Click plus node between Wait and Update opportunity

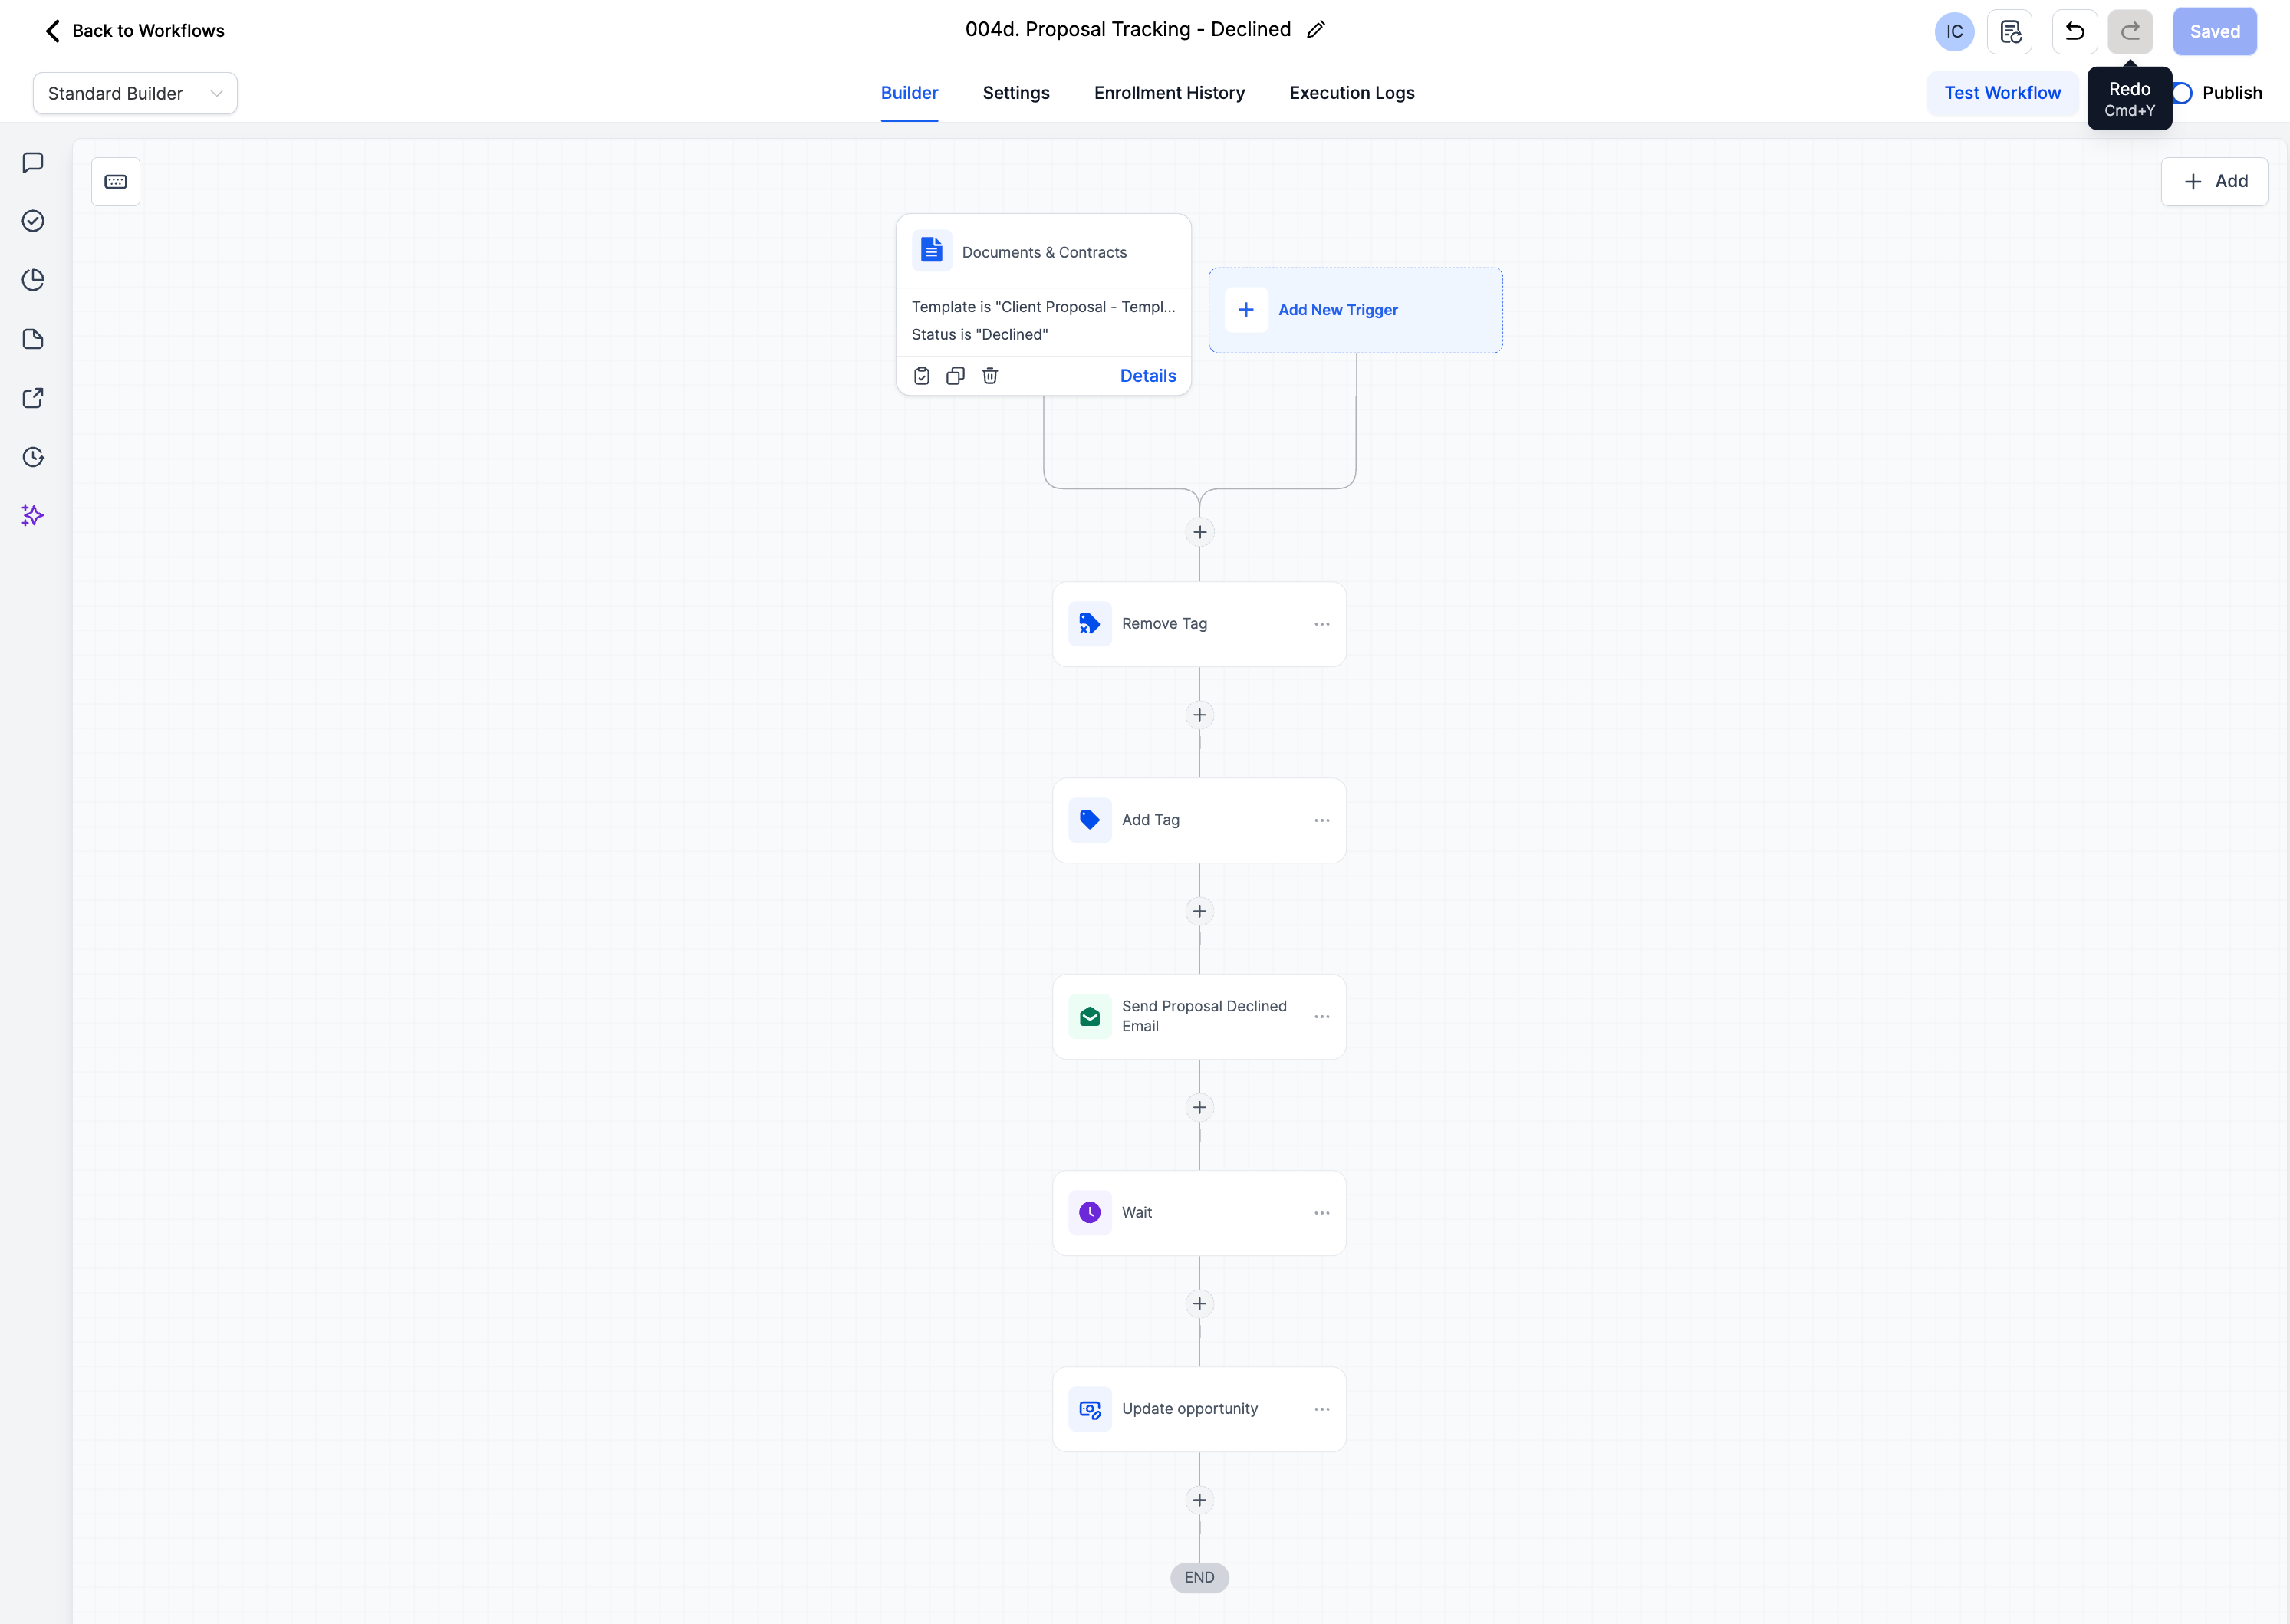1199,1304
